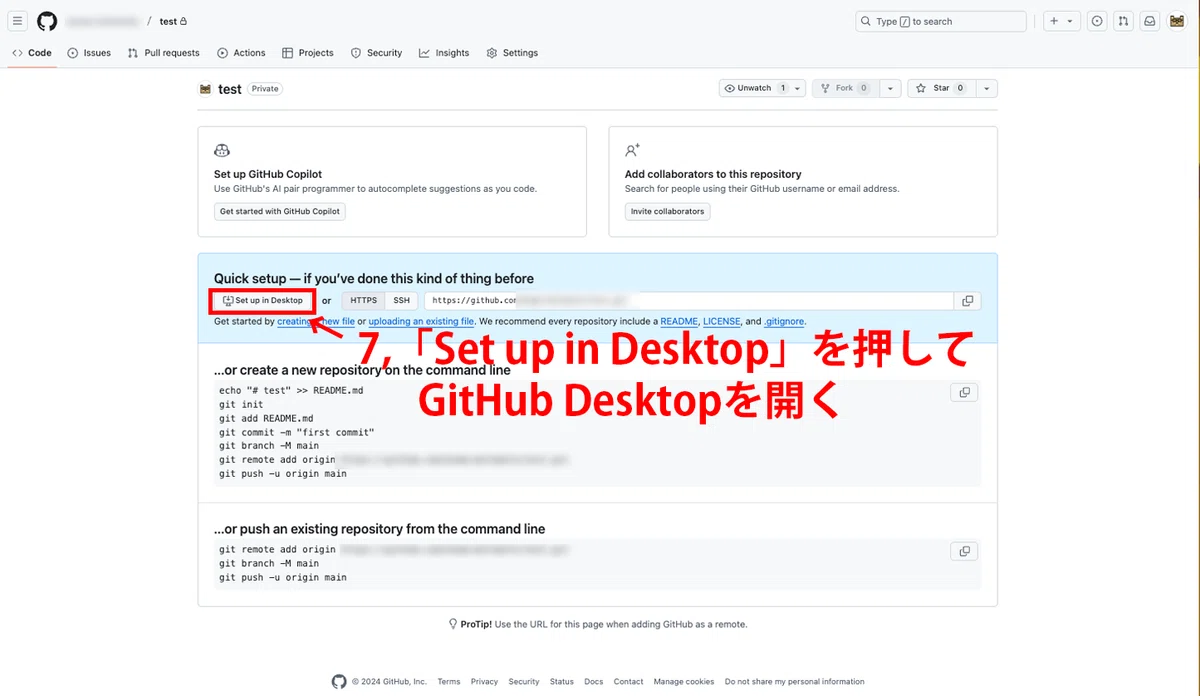Image resolution: width=1200 pixels, height=696 pixels.
Task: Click the search field in the header
Action: (x=941, y=21)
